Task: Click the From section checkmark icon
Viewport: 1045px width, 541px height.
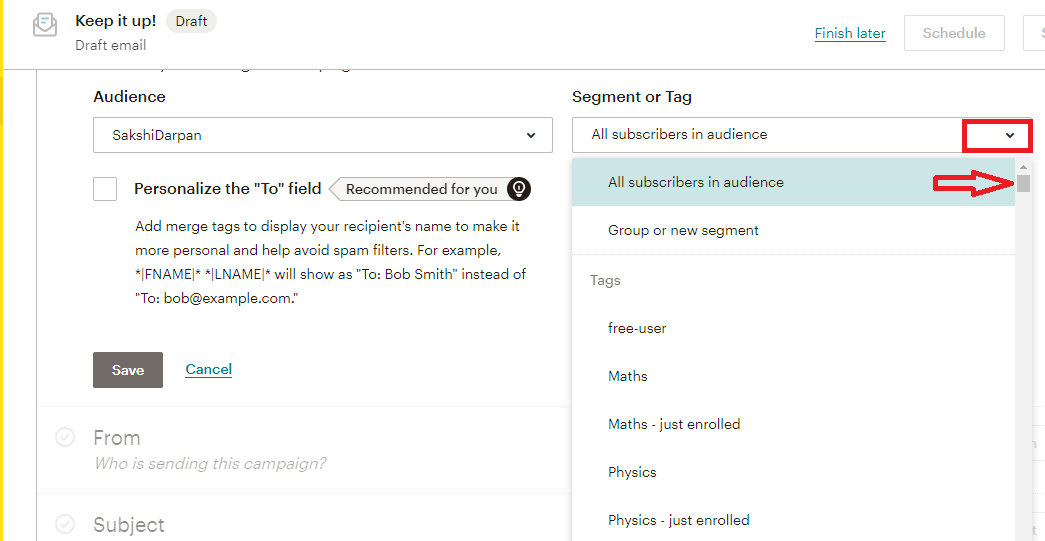Action: 65,437
